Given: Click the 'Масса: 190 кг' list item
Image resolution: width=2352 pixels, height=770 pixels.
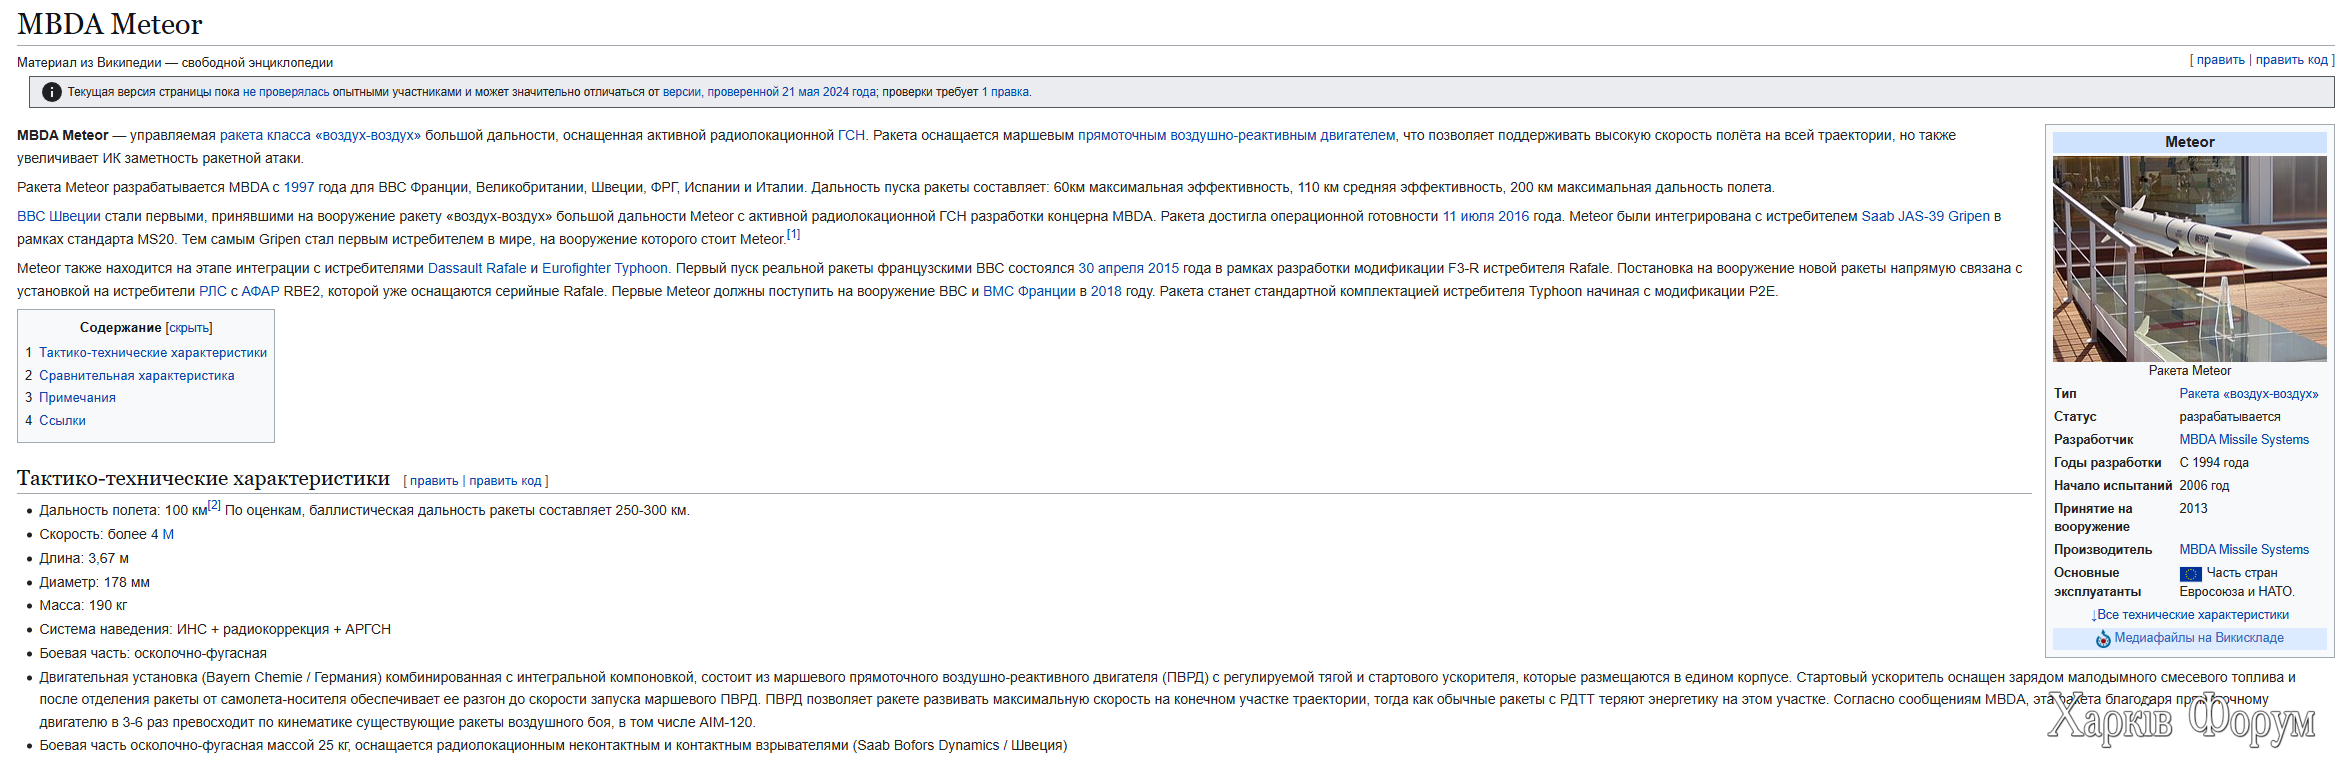Looking at the screenshot, I should point(83,605).
